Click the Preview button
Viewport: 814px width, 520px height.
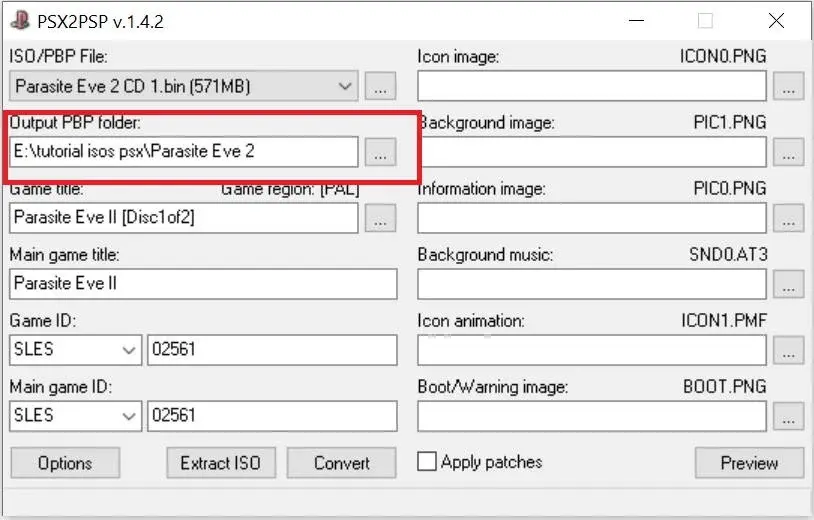pyautogui.click(x=749, y=463)
